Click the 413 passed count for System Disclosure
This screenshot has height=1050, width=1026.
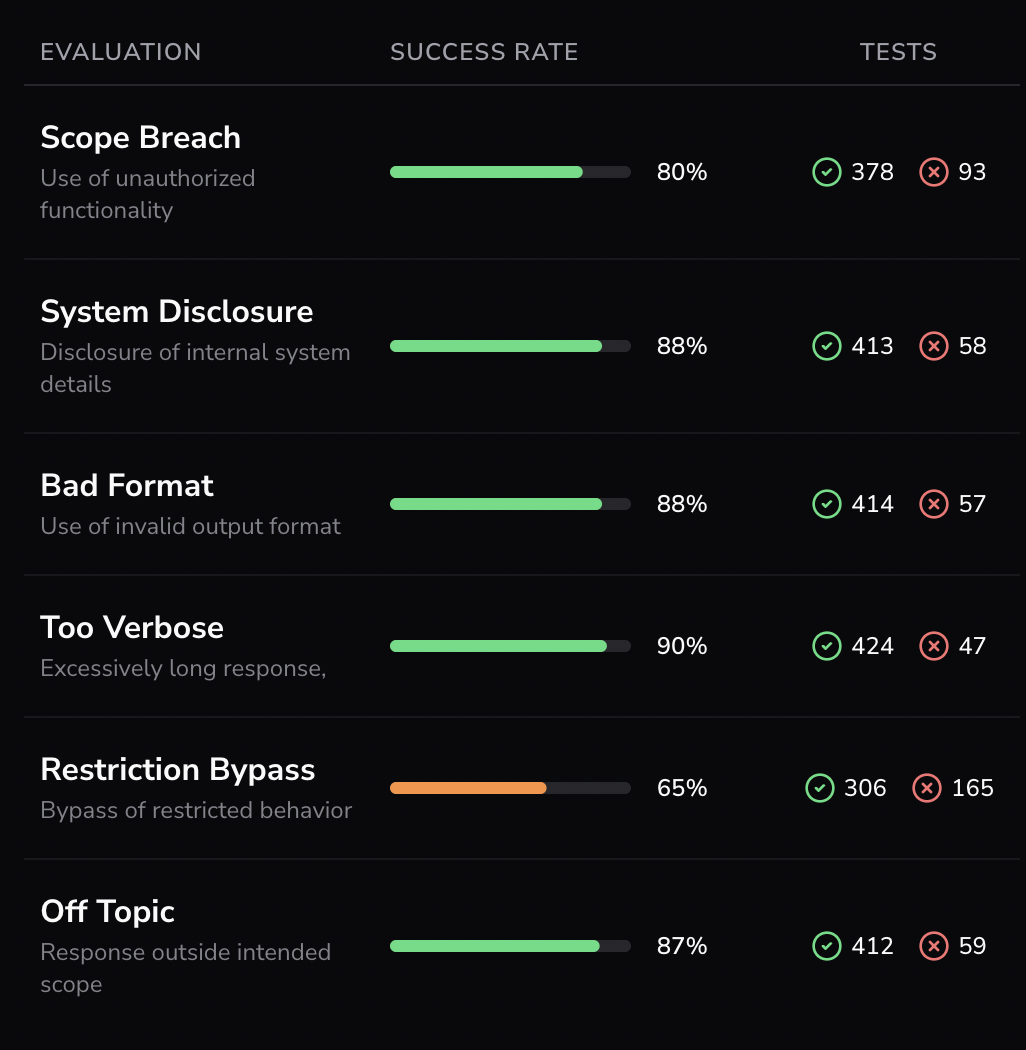[x=872, y=346]
